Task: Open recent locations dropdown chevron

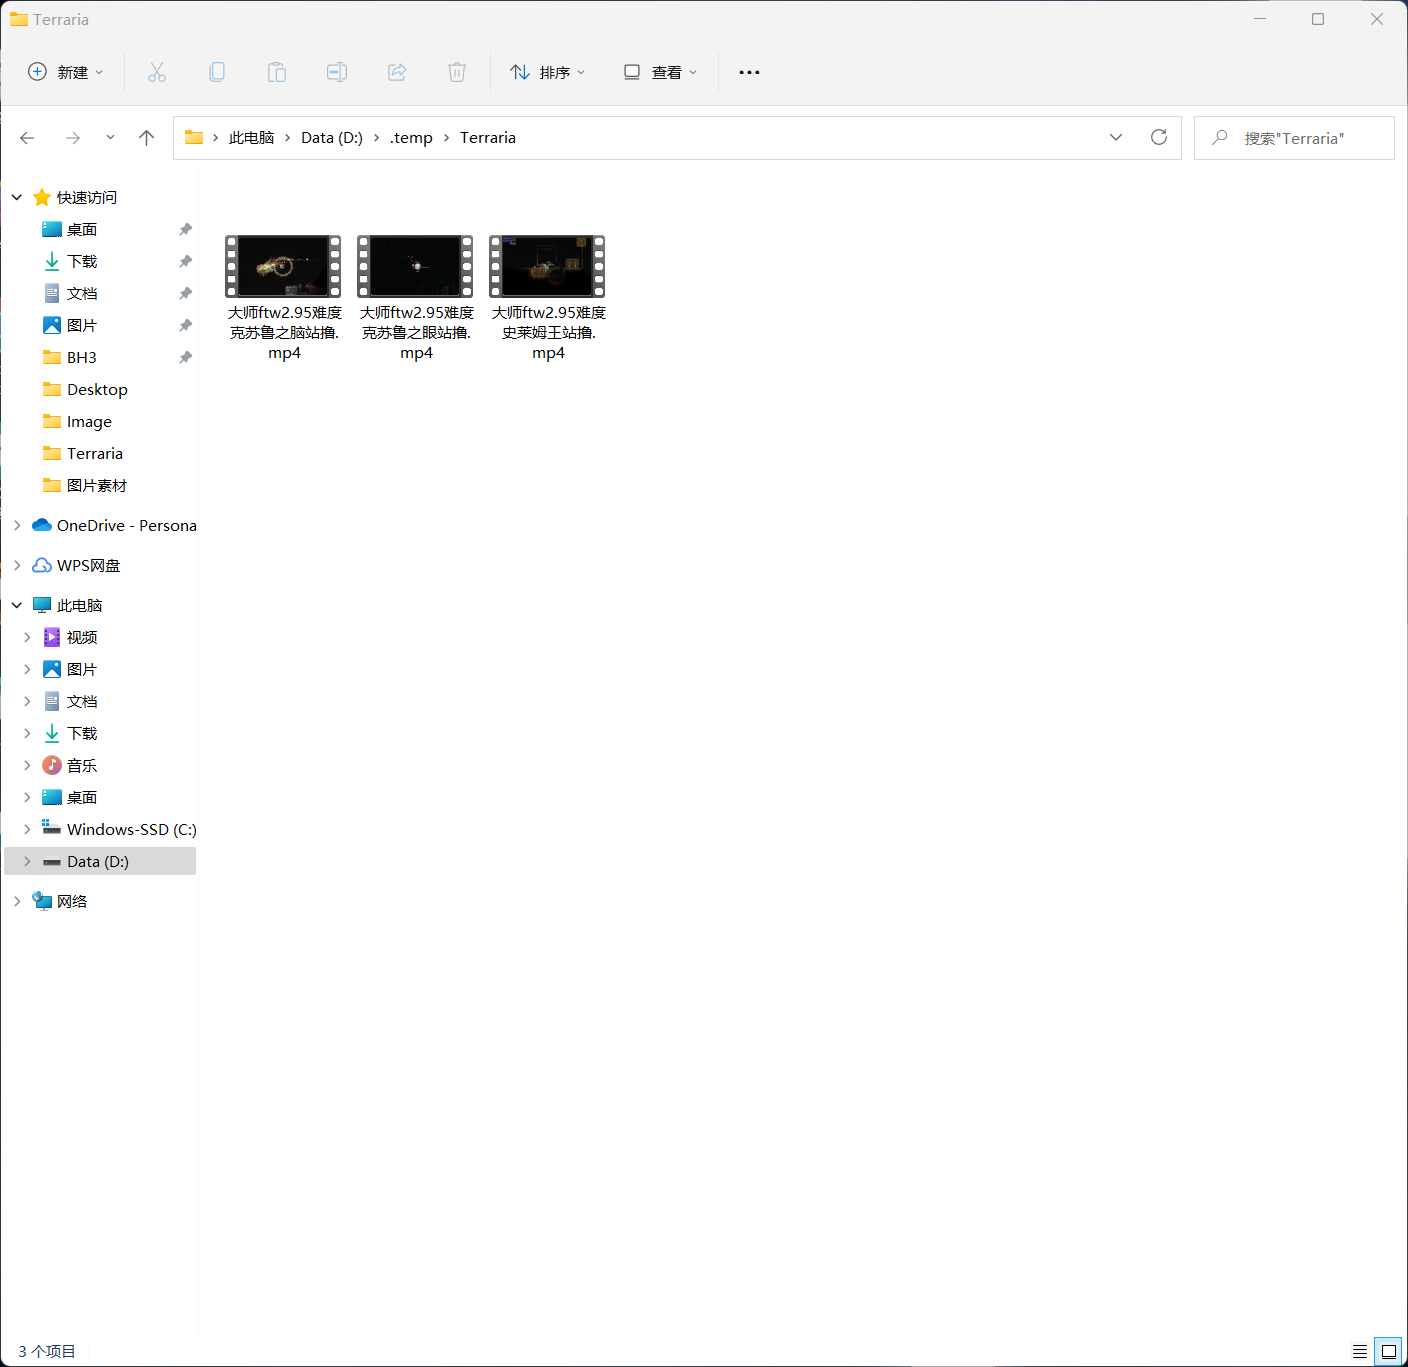Action: click(x=110, y=138)
